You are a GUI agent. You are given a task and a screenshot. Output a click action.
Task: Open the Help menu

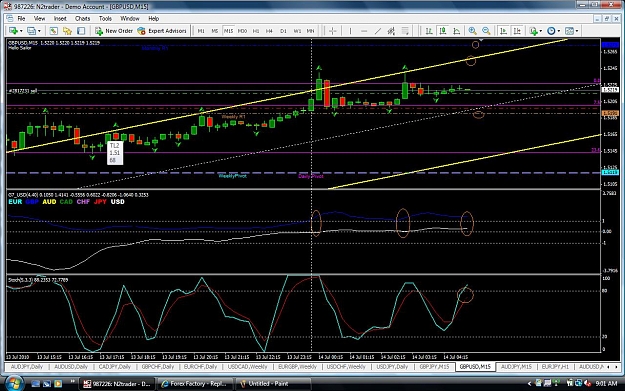coord(153,18)
